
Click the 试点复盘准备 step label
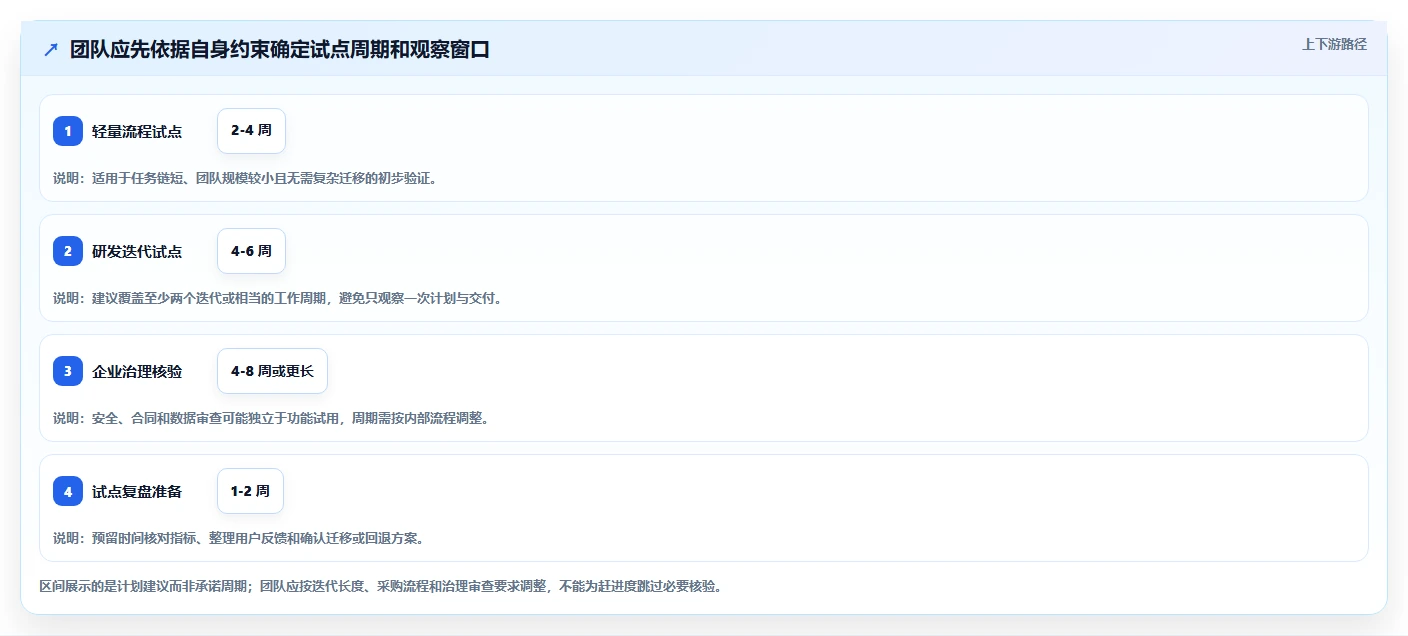pyautogui.click(x=137, y=491)
